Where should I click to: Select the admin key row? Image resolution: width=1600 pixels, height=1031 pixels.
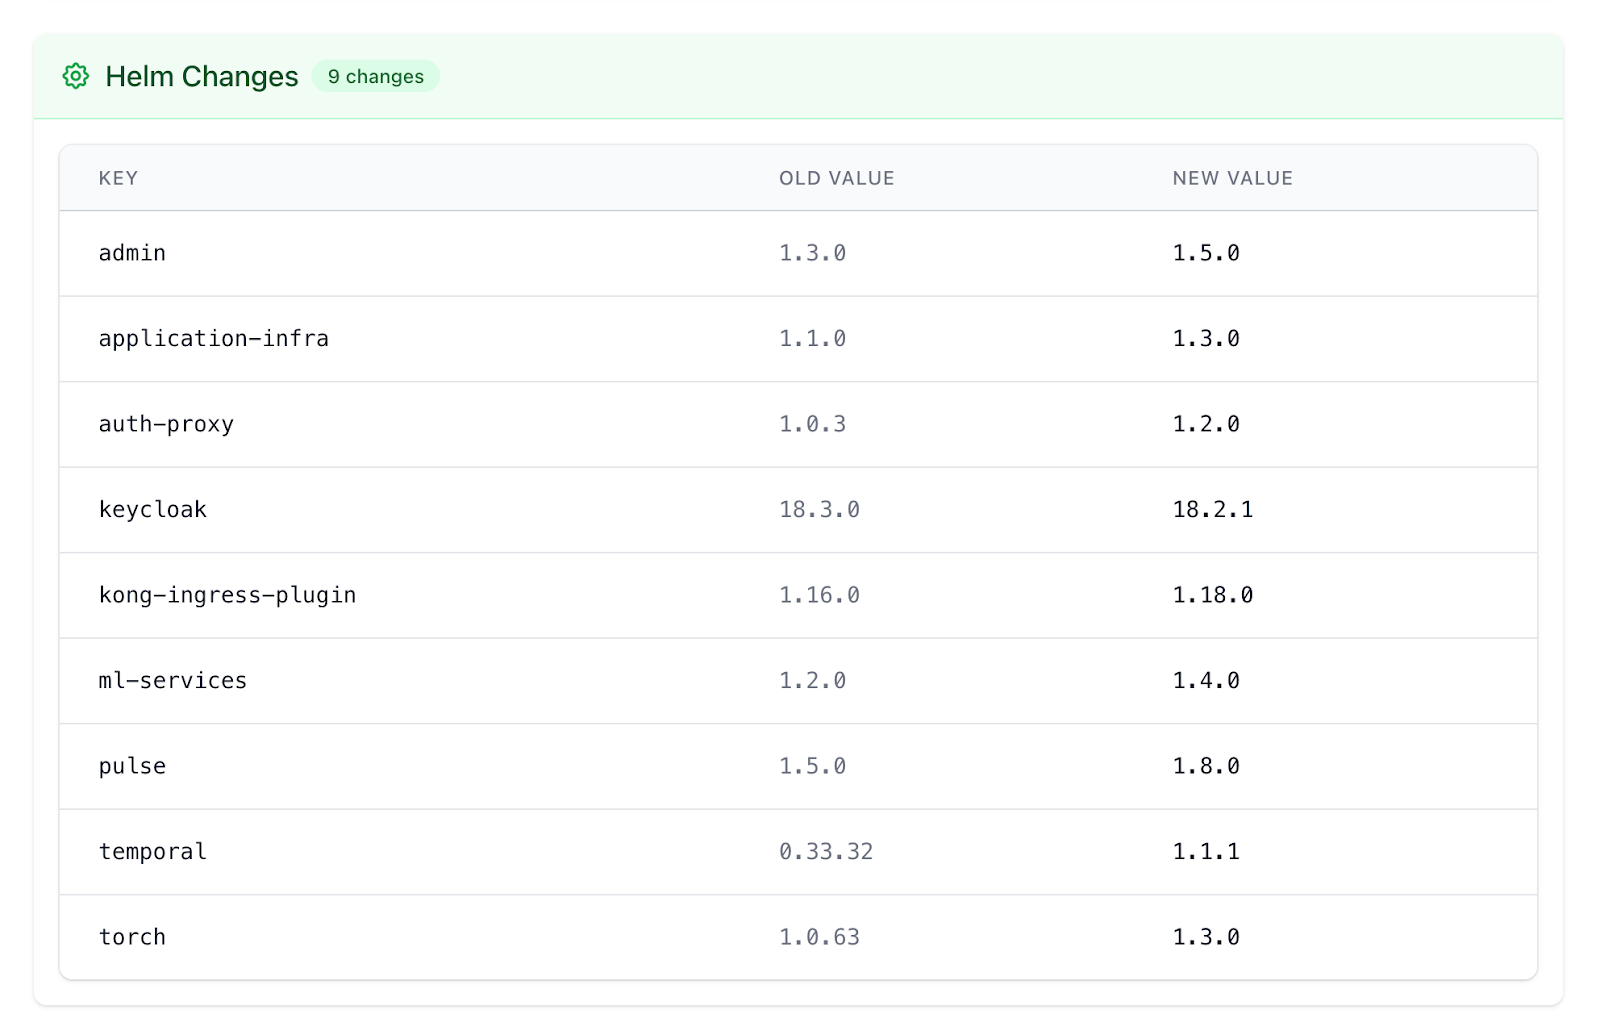pyautogui.click(x=132, y=253)
